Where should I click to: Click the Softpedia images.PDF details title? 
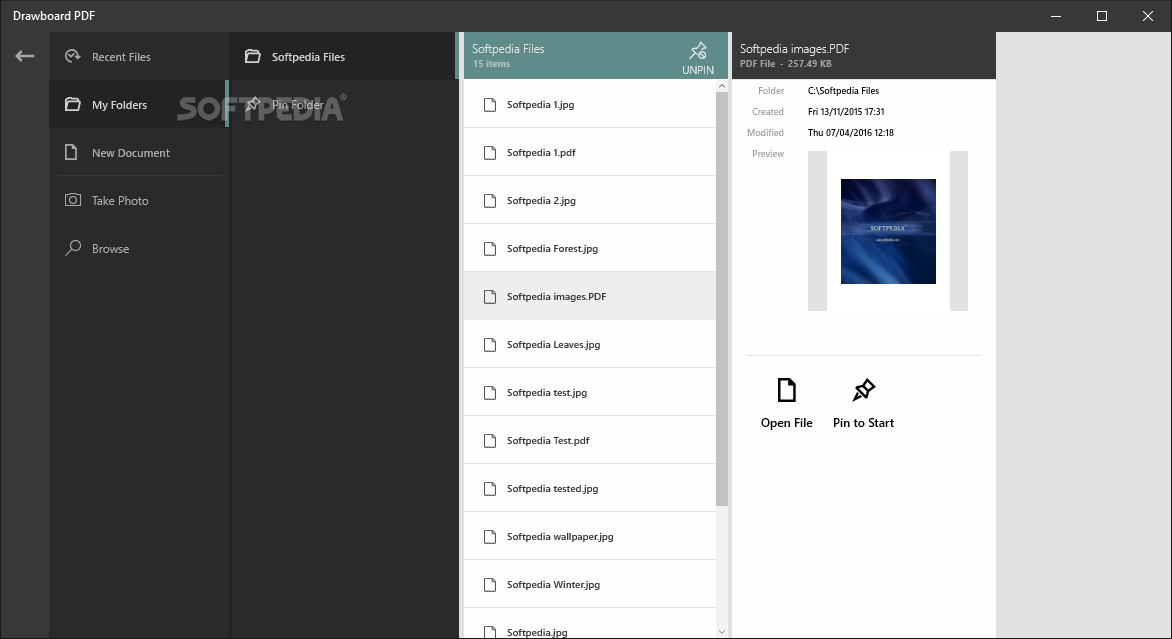click(795, 49)
